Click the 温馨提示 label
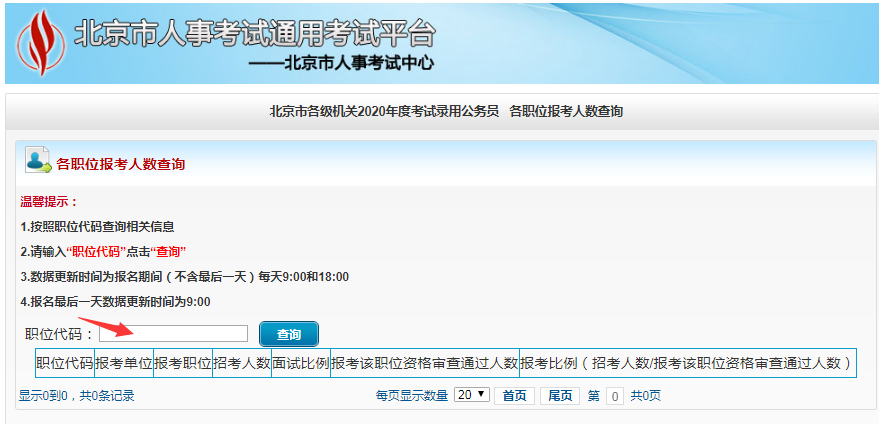879x424 pixels. coord(49,201)
